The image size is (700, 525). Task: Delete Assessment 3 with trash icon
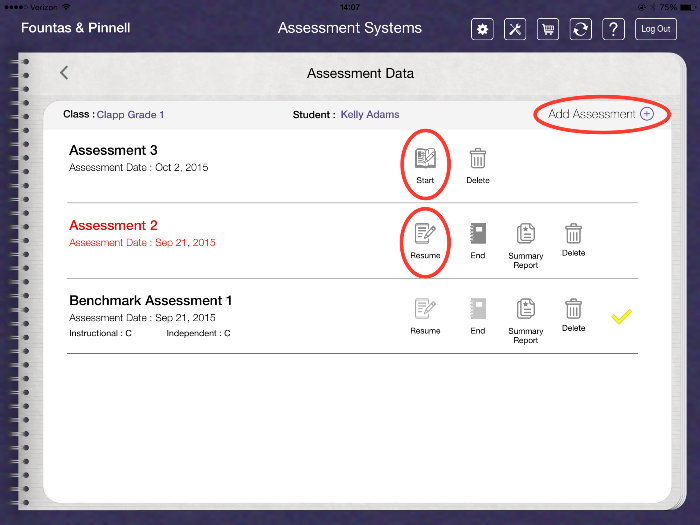click(478, 166)
